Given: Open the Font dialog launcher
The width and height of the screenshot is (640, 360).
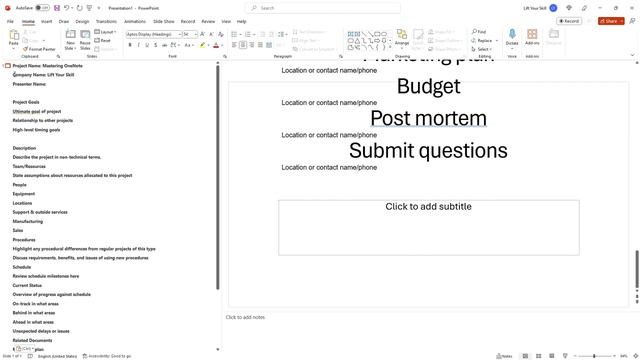Looking at the screenshot, I should 224,56.
